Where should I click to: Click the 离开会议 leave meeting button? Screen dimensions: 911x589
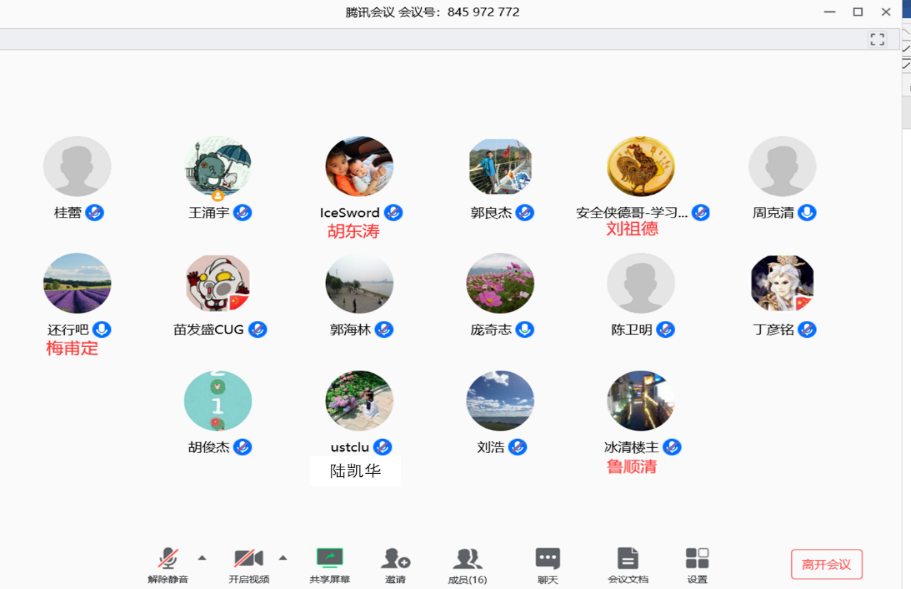(826, 564)
